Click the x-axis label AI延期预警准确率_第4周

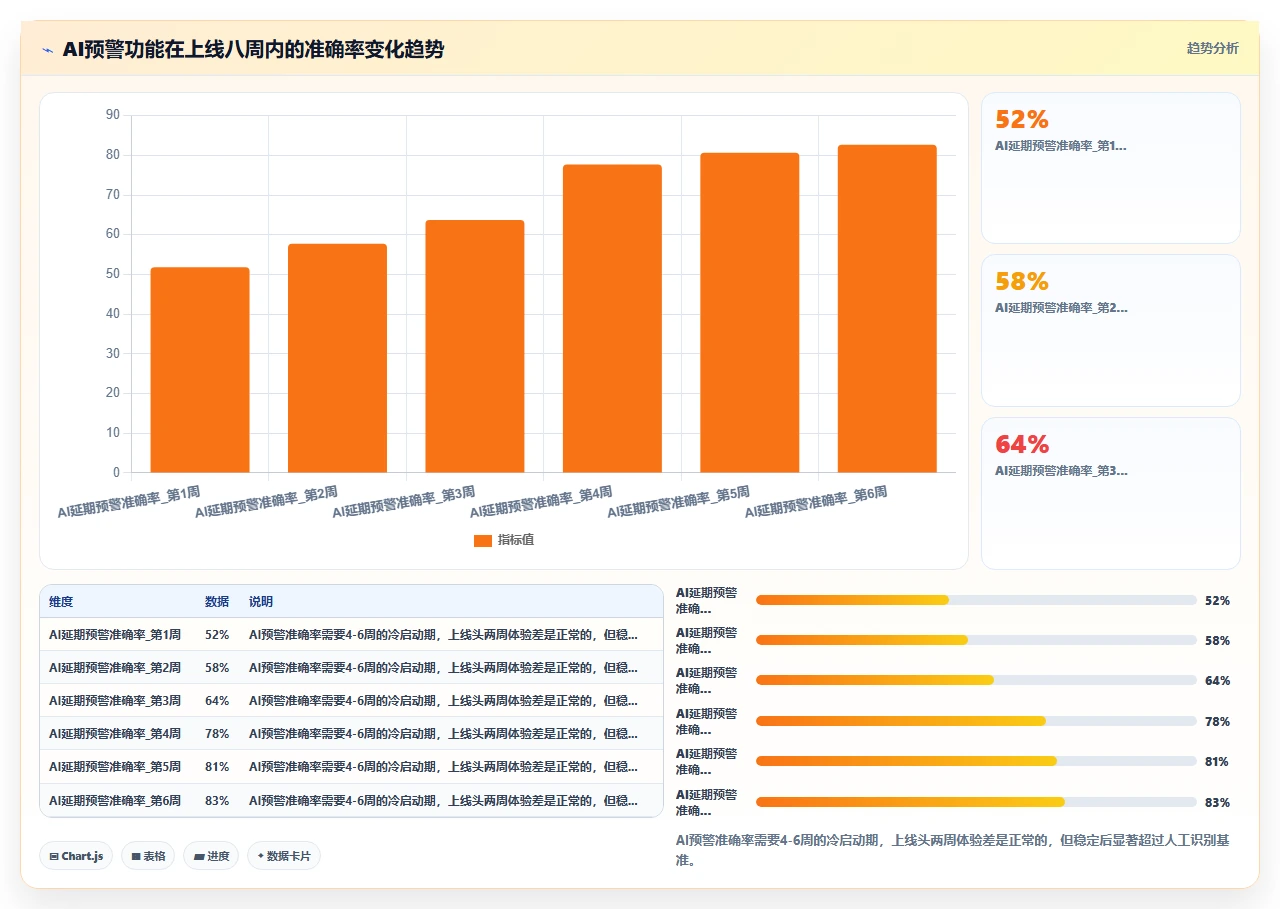point(541,502)
